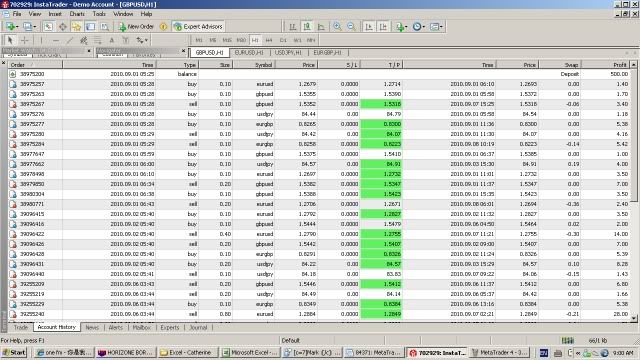Screen dimensions: 640x360
Task: Open the File menu
Action: pos(17,14)
